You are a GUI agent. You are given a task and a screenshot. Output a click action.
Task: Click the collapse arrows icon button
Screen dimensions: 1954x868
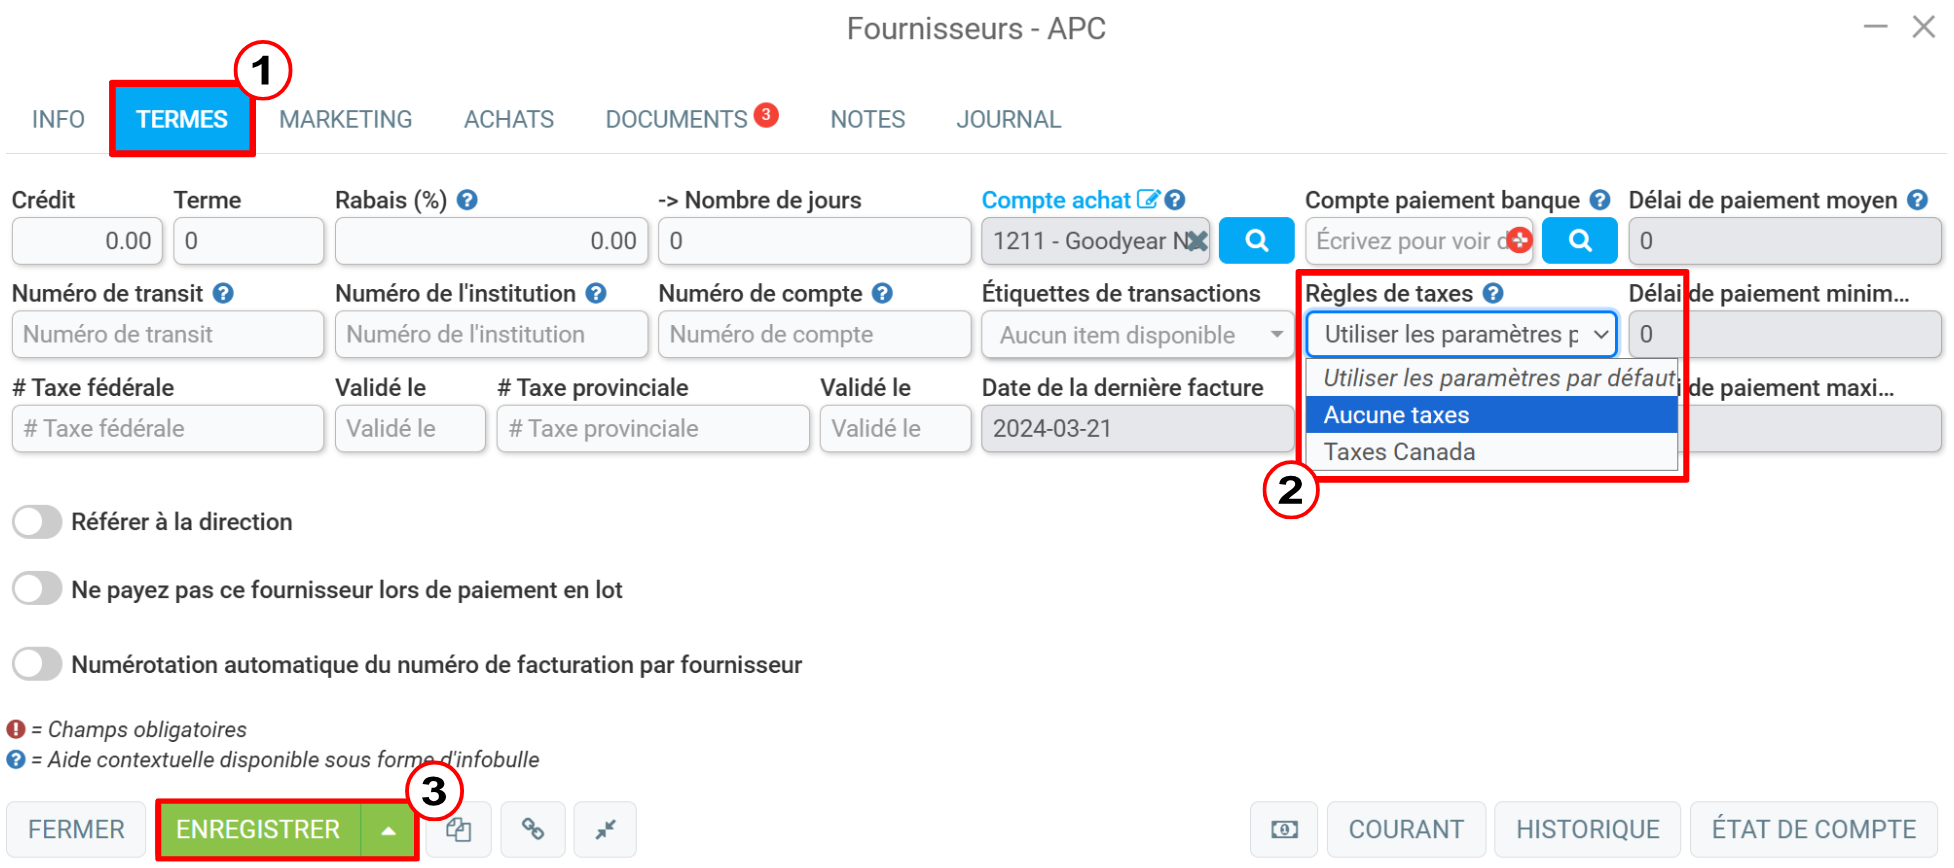click(x=605, y=829)
